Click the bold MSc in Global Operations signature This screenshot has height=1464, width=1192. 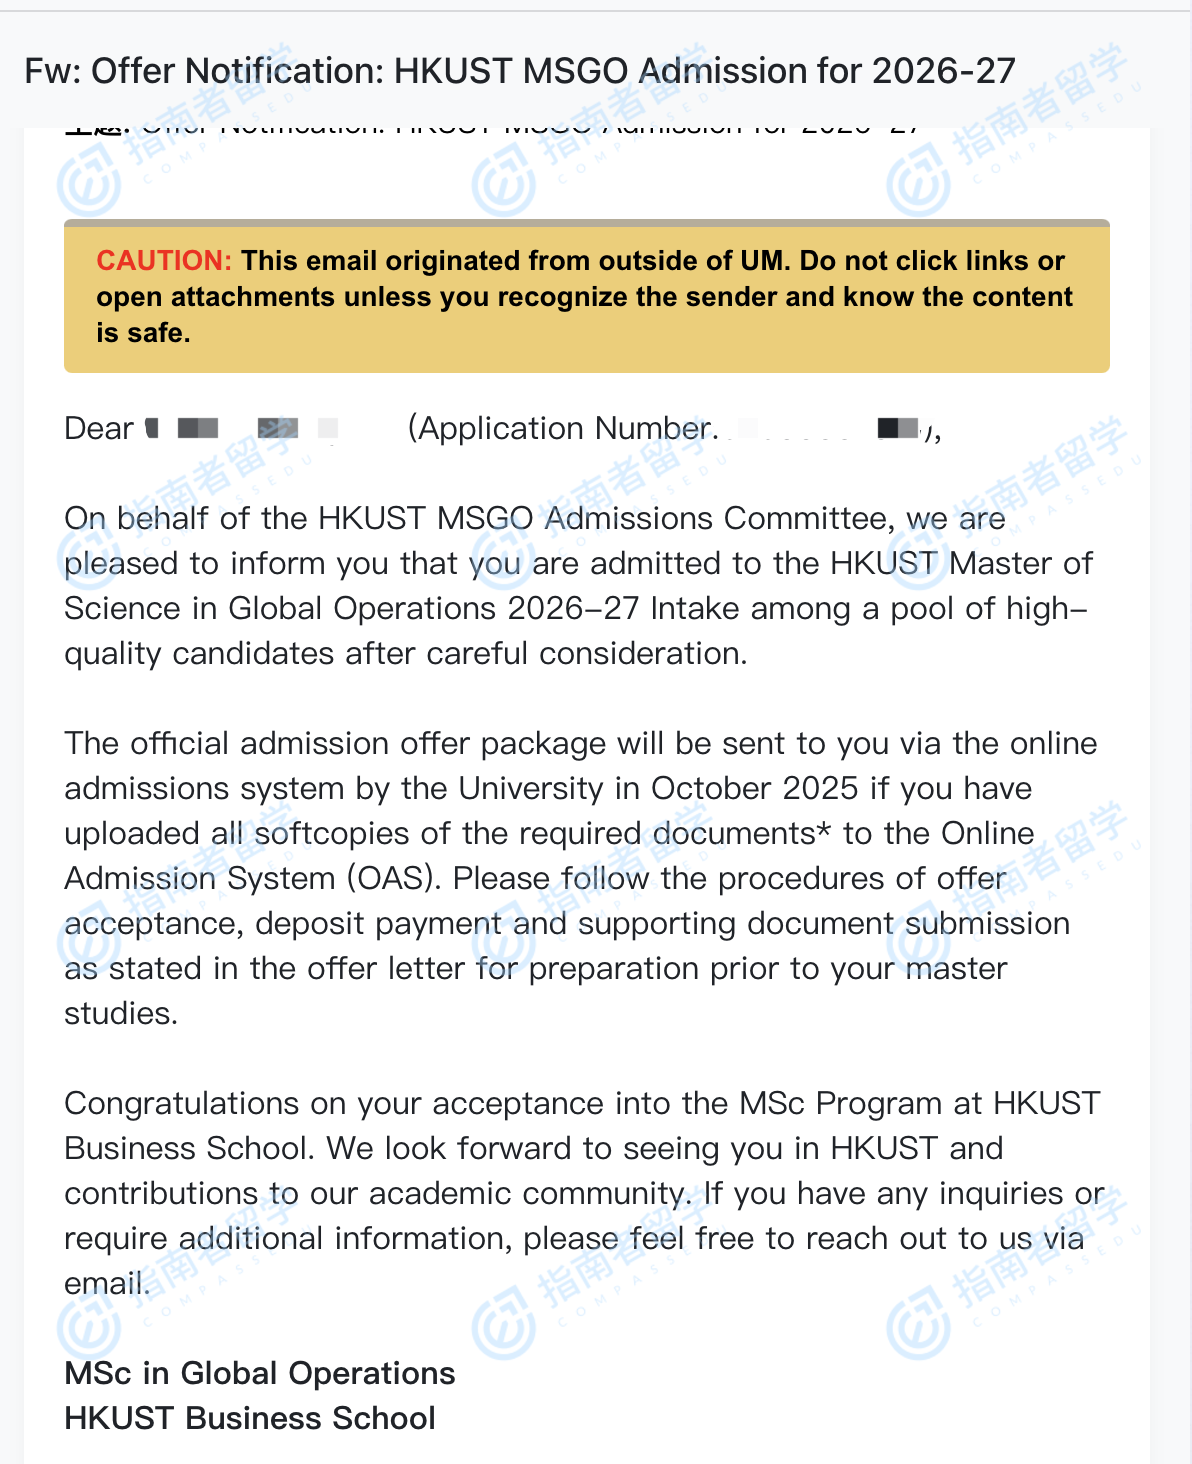[259, 1373]
